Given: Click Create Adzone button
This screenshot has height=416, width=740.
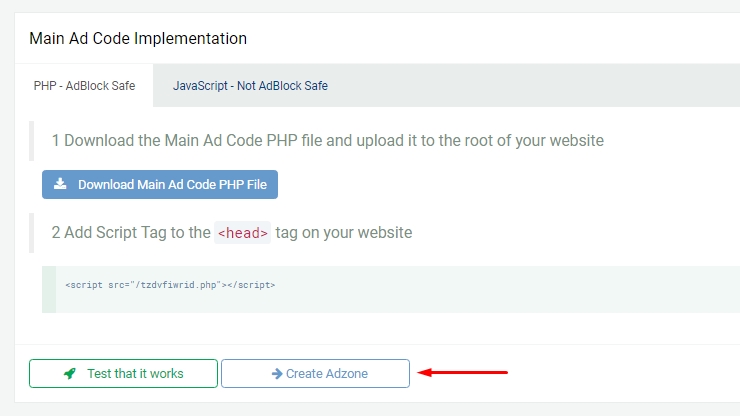Looking at the screenshot, I should click(315, 374).
